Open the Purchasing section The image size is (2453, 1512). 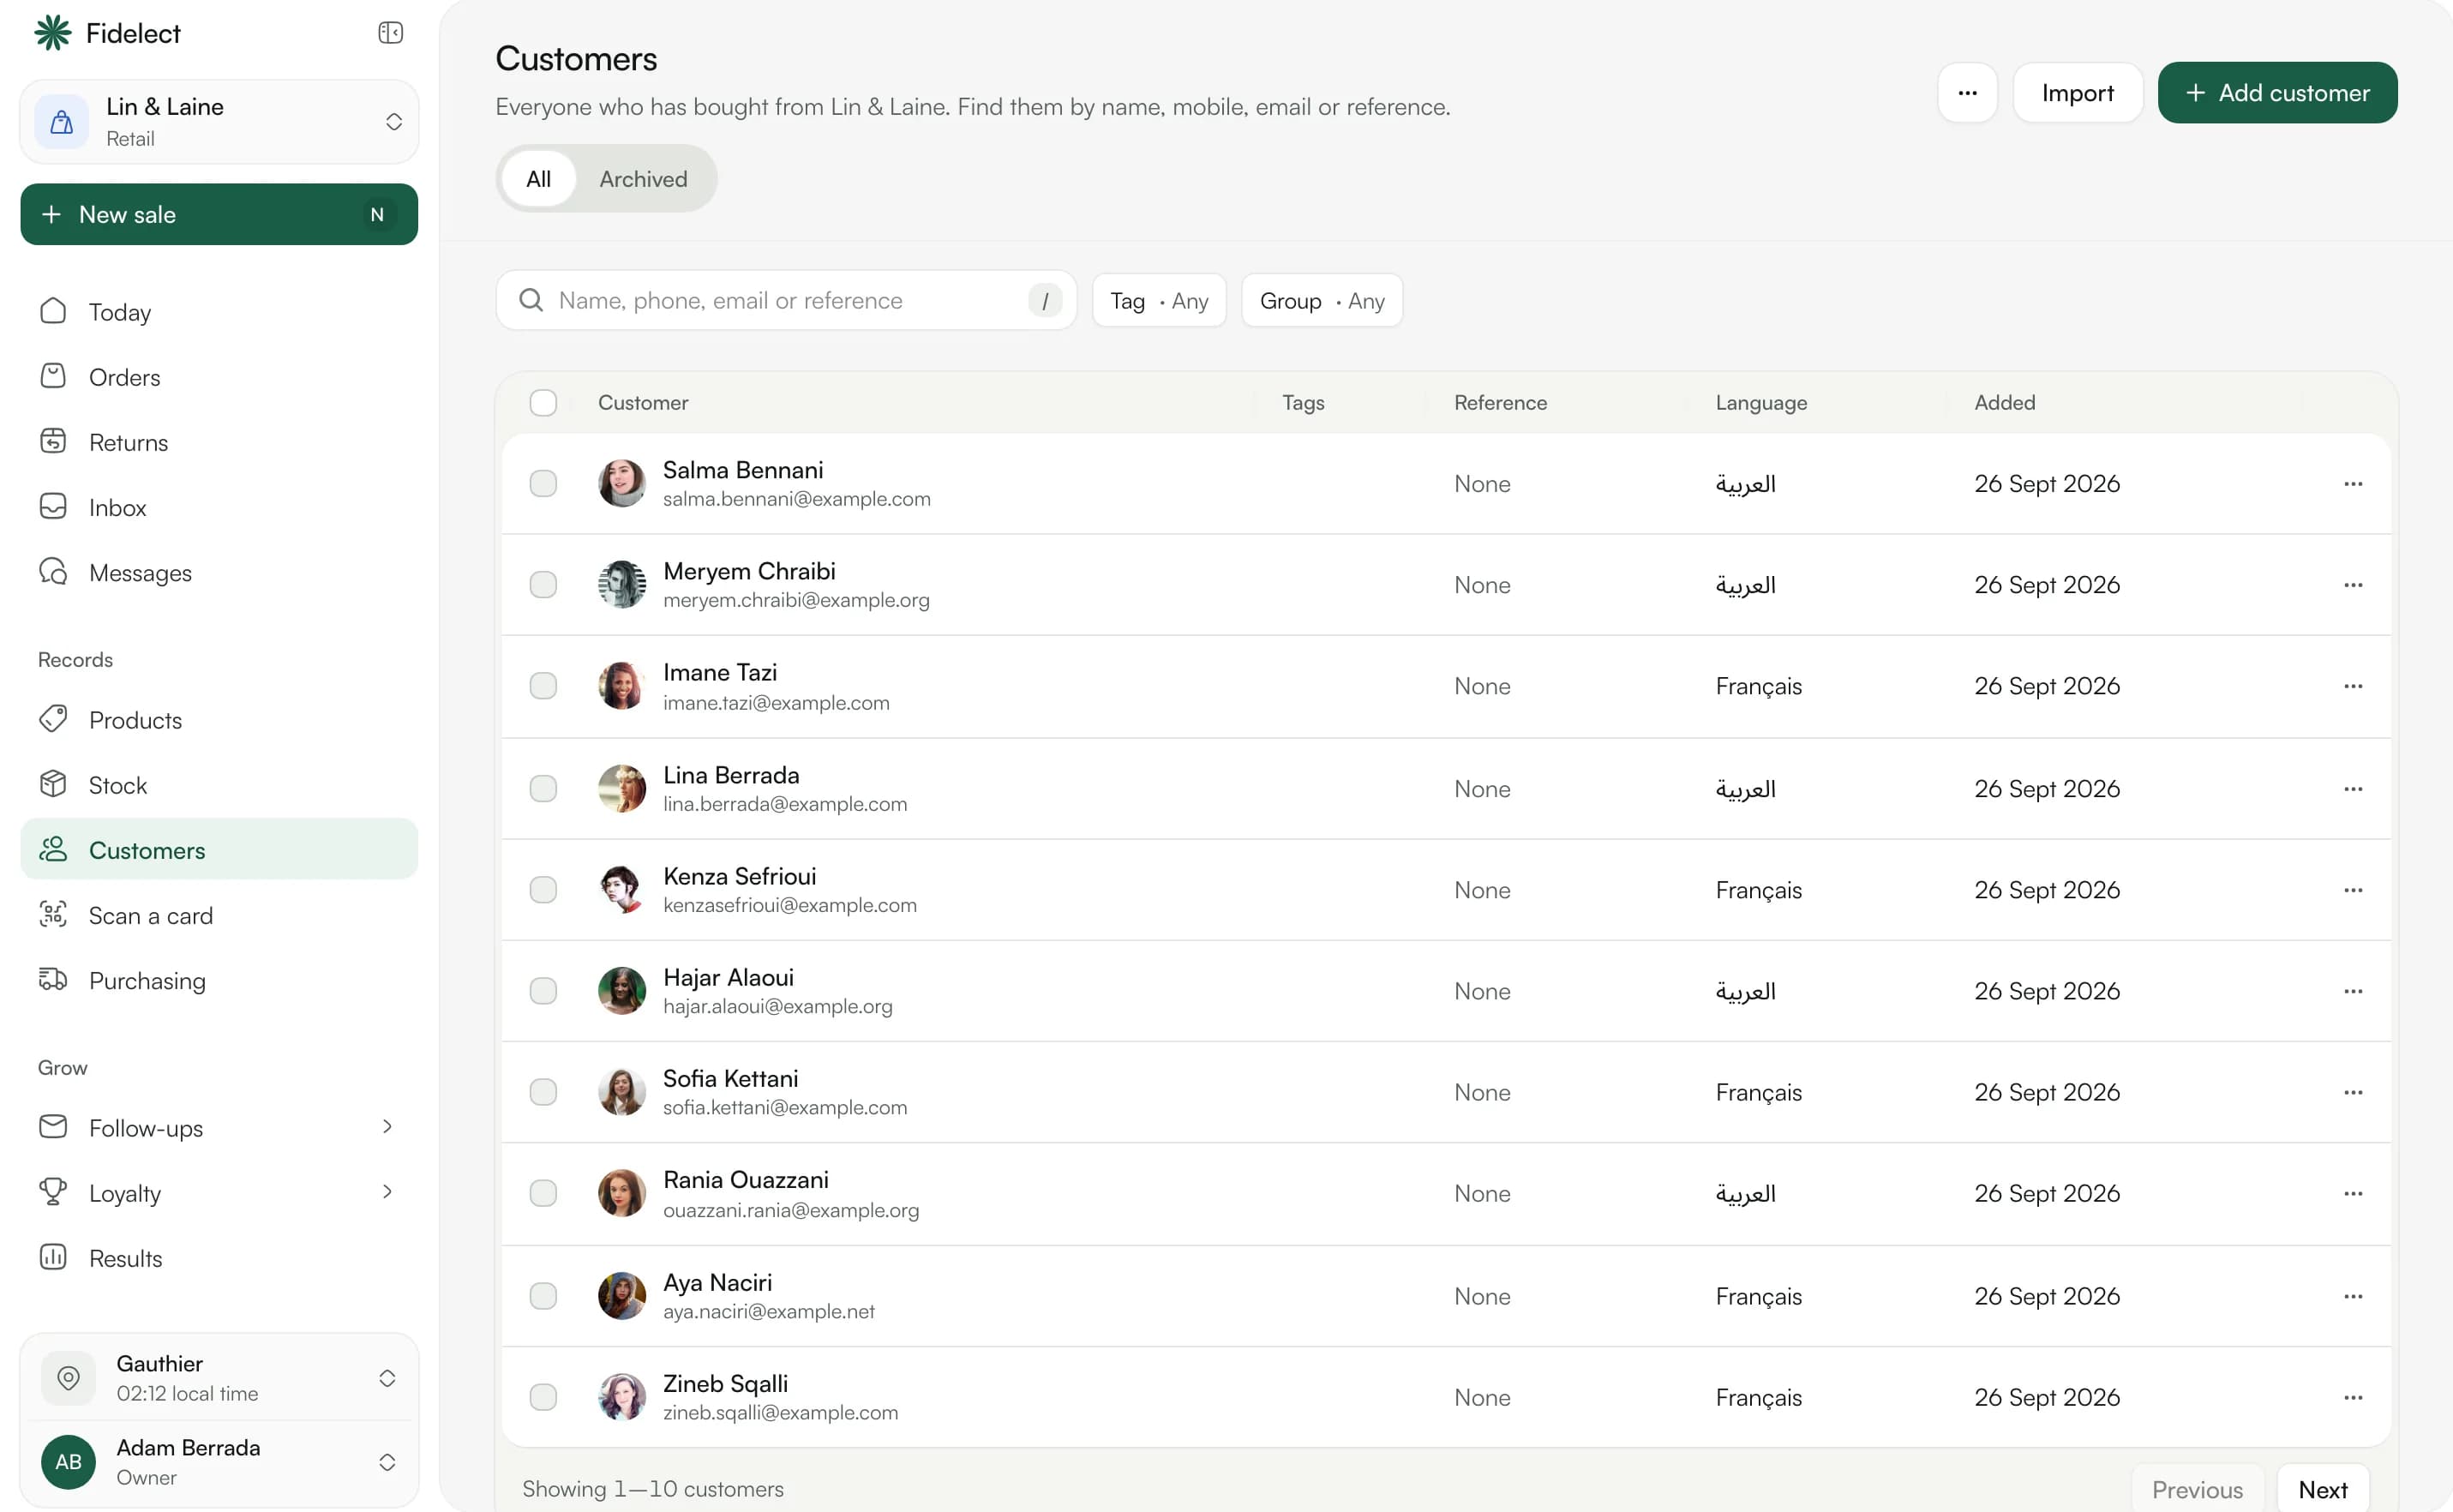tap(219, 980)
